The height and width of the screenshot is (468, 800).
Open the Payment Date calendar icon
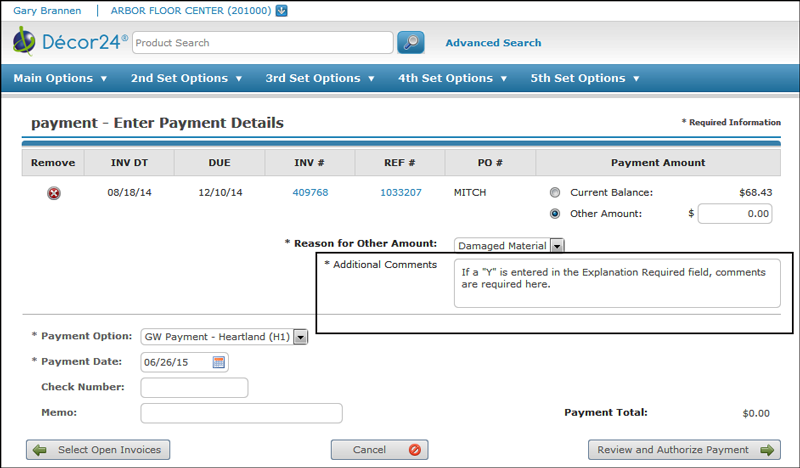pos(219,362)
